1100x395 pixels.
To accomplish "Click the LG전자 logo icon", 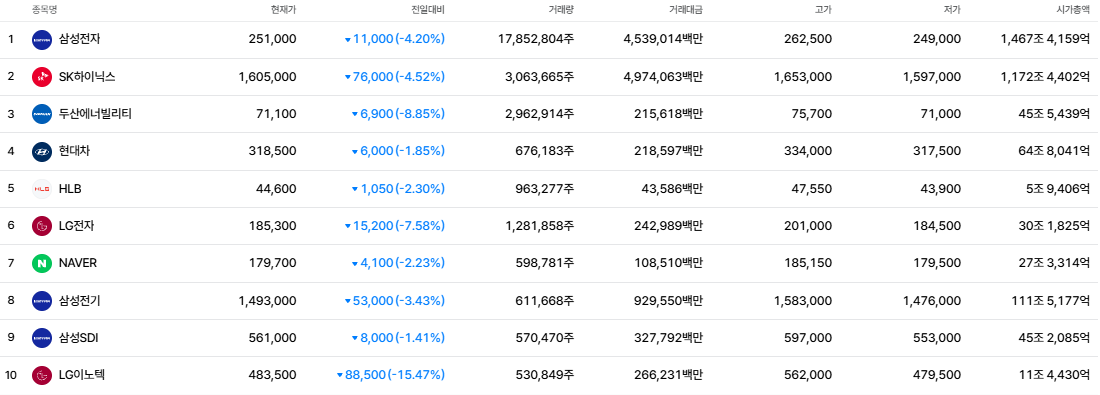I will [42, 226].
